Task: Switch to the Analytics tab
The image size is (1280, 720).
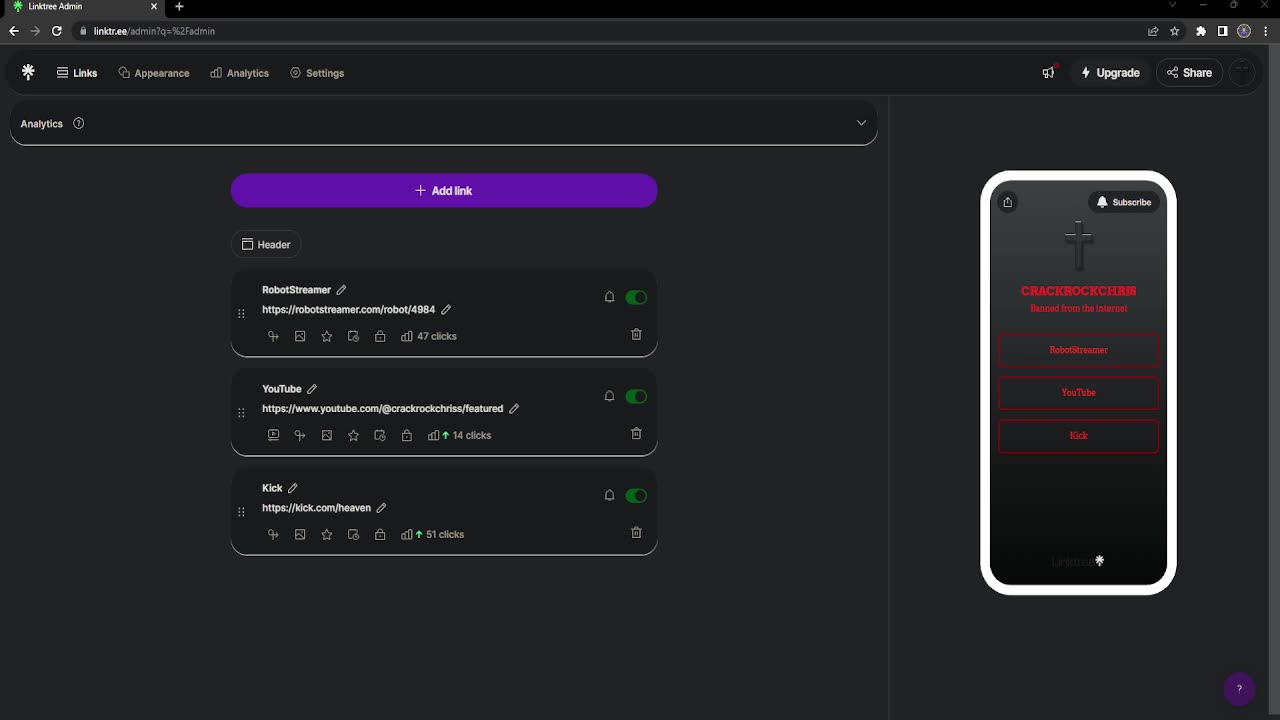Action: pyautogui.click(x=240, y=73)
